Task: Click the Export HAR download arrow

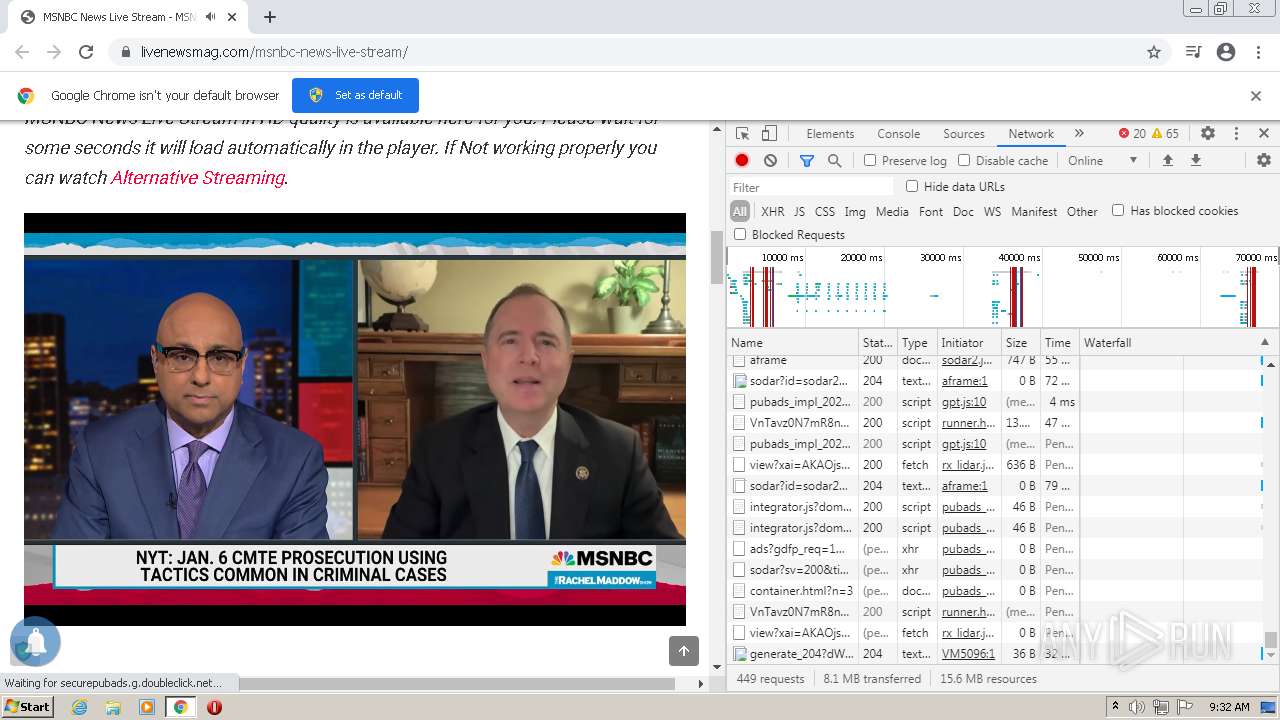Action: pyautogui.click(x=1195, y=160)
